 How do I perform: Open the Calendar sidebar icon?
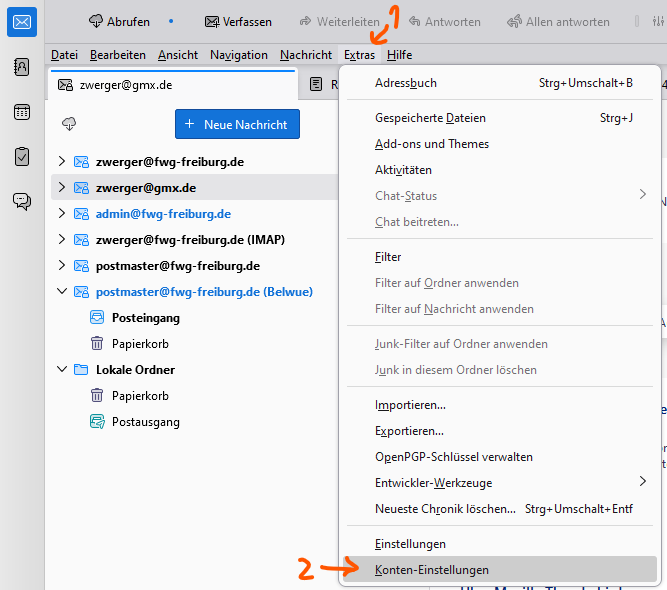click(22, 112)
